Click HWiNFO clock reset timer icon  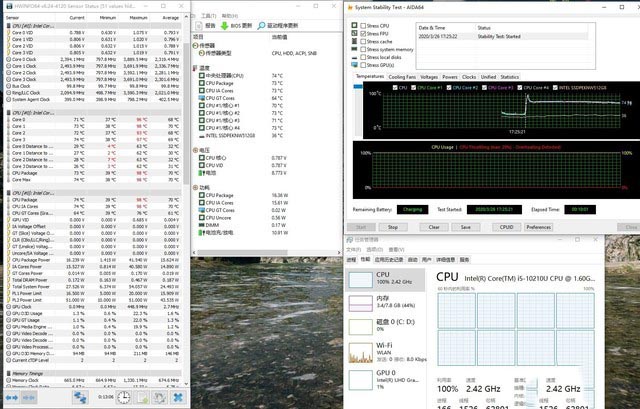(123, 397)
